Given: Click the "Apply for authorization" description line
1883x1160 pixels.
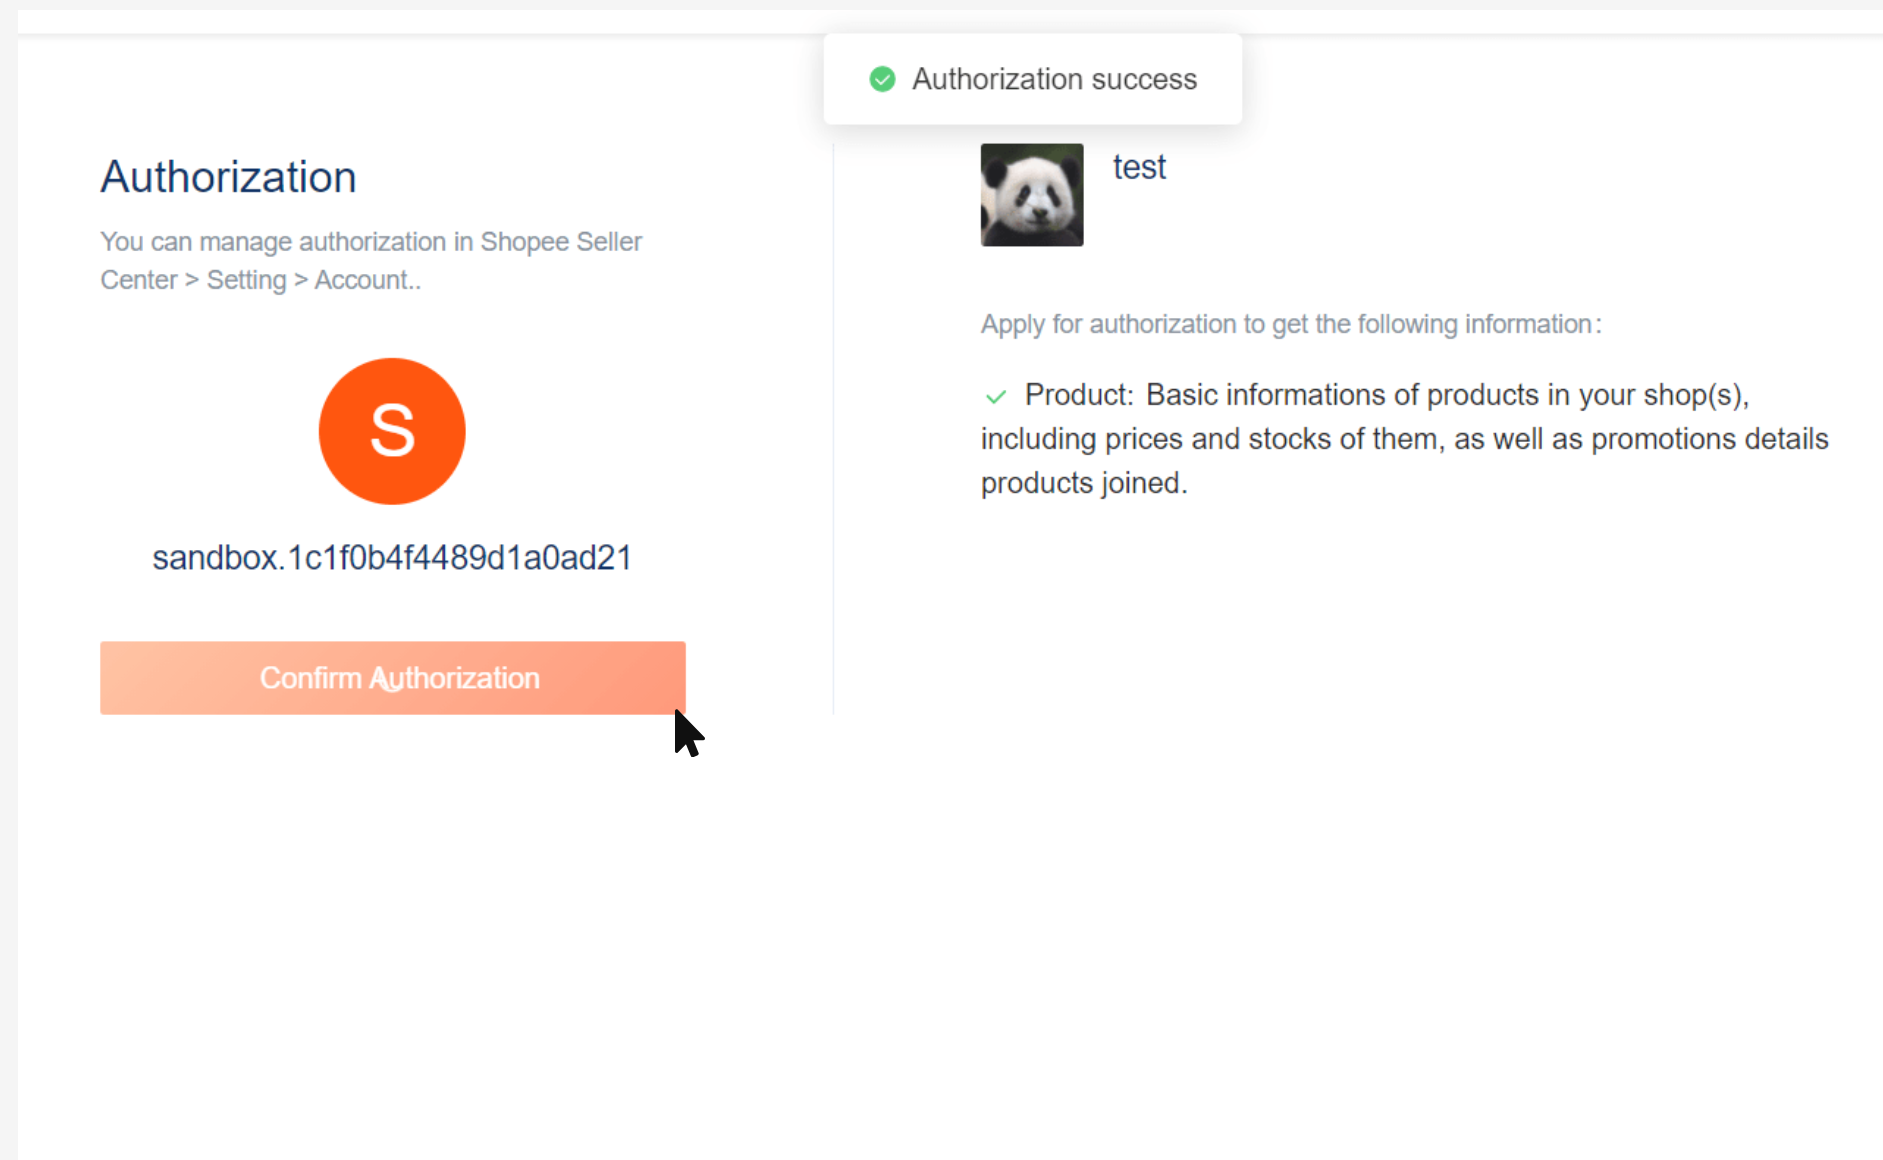Looking at the screenshot, I should tap(1290, 324).
